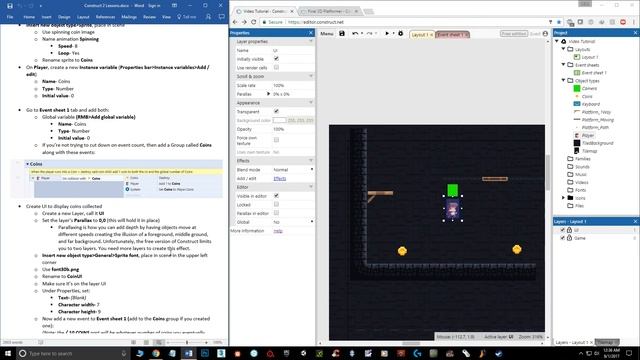Go back in the browser
The image size is (640, 360).
click(235, 22)
